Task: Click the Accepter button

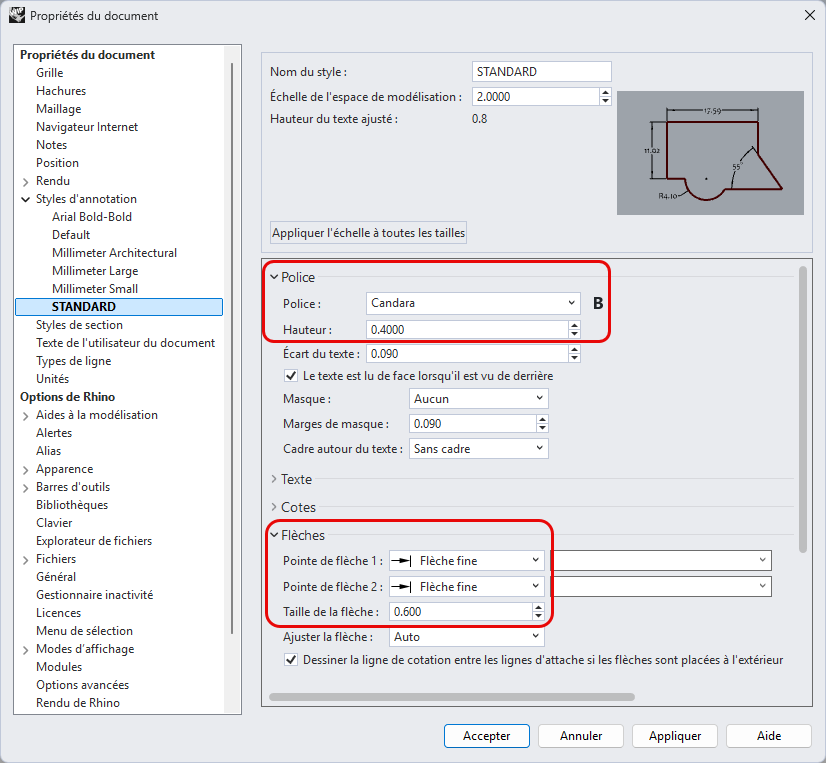Action: click(486, 736)
